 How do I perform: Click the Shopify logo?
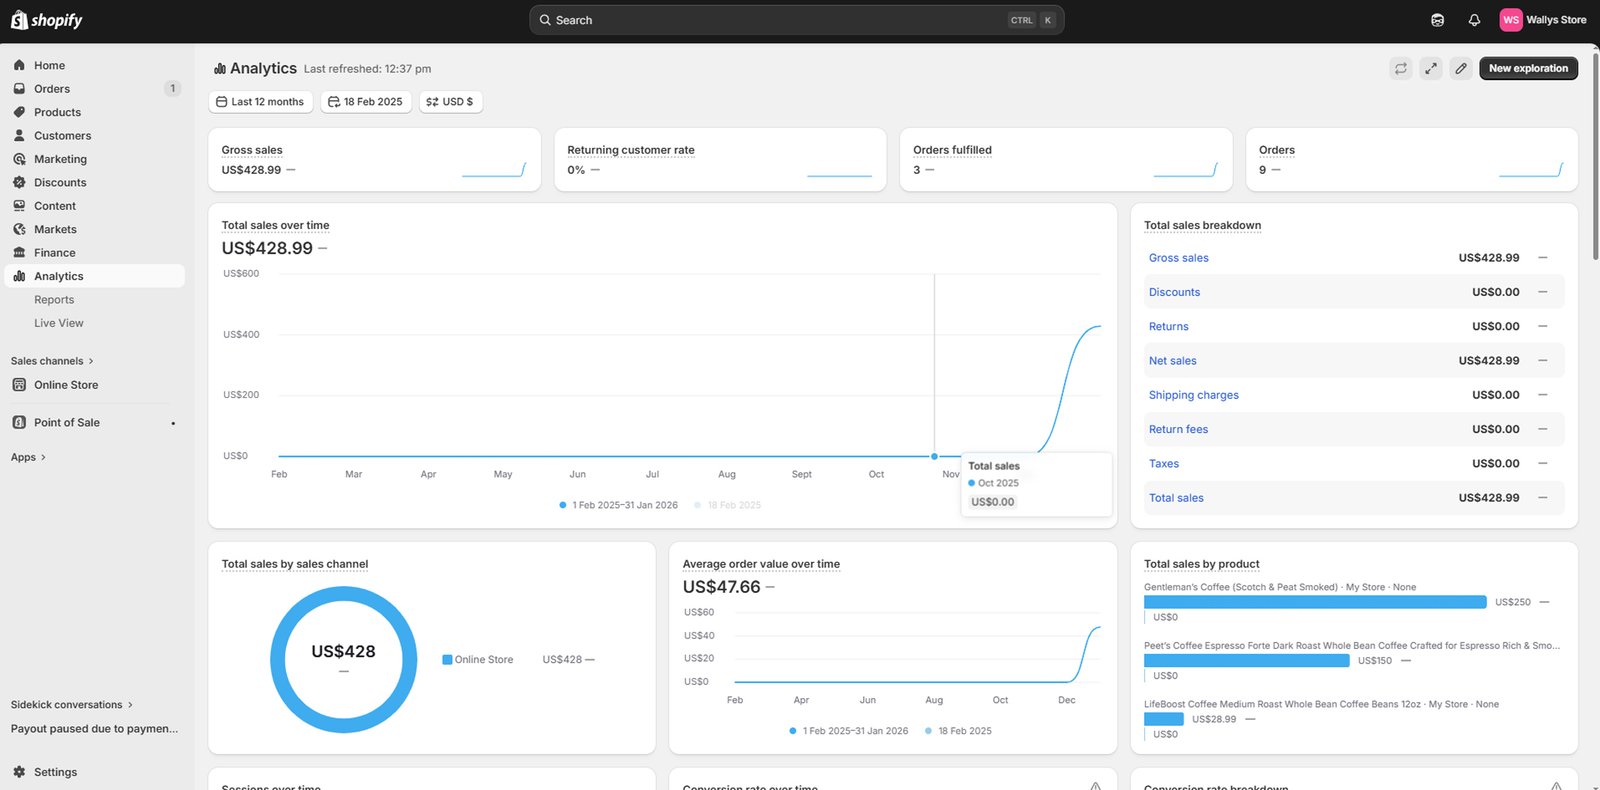point(47,20)
